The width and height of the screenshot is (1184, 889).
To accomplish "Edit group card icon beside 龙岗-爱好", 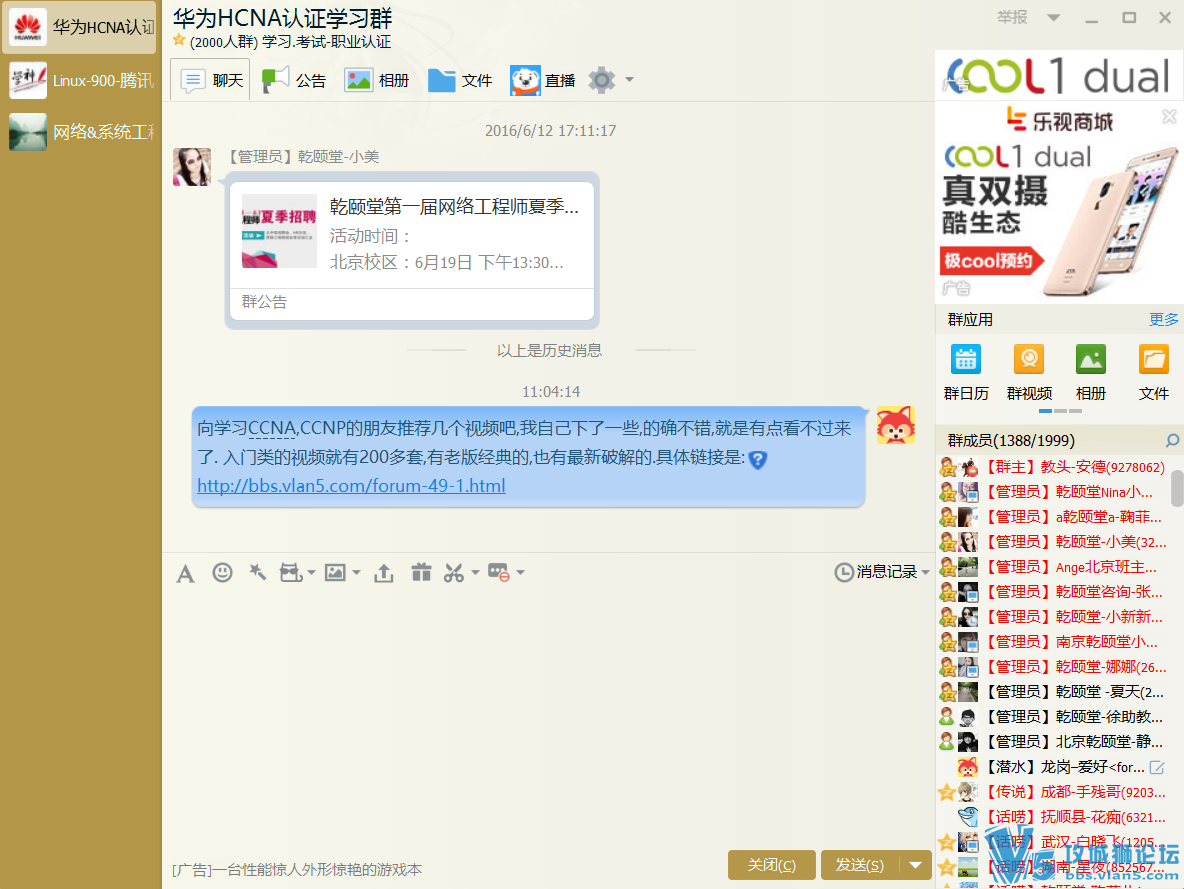I will (1157, 767).
